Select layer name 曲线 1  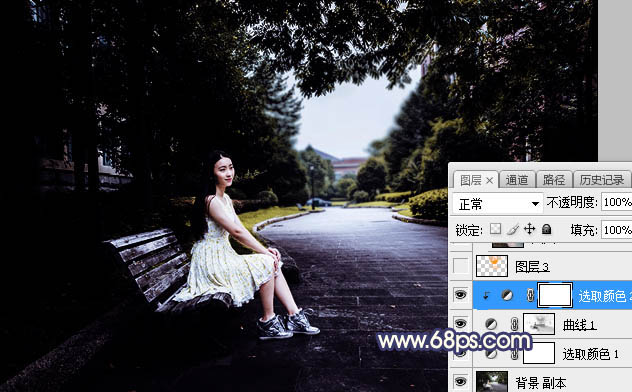coord(579,325)
